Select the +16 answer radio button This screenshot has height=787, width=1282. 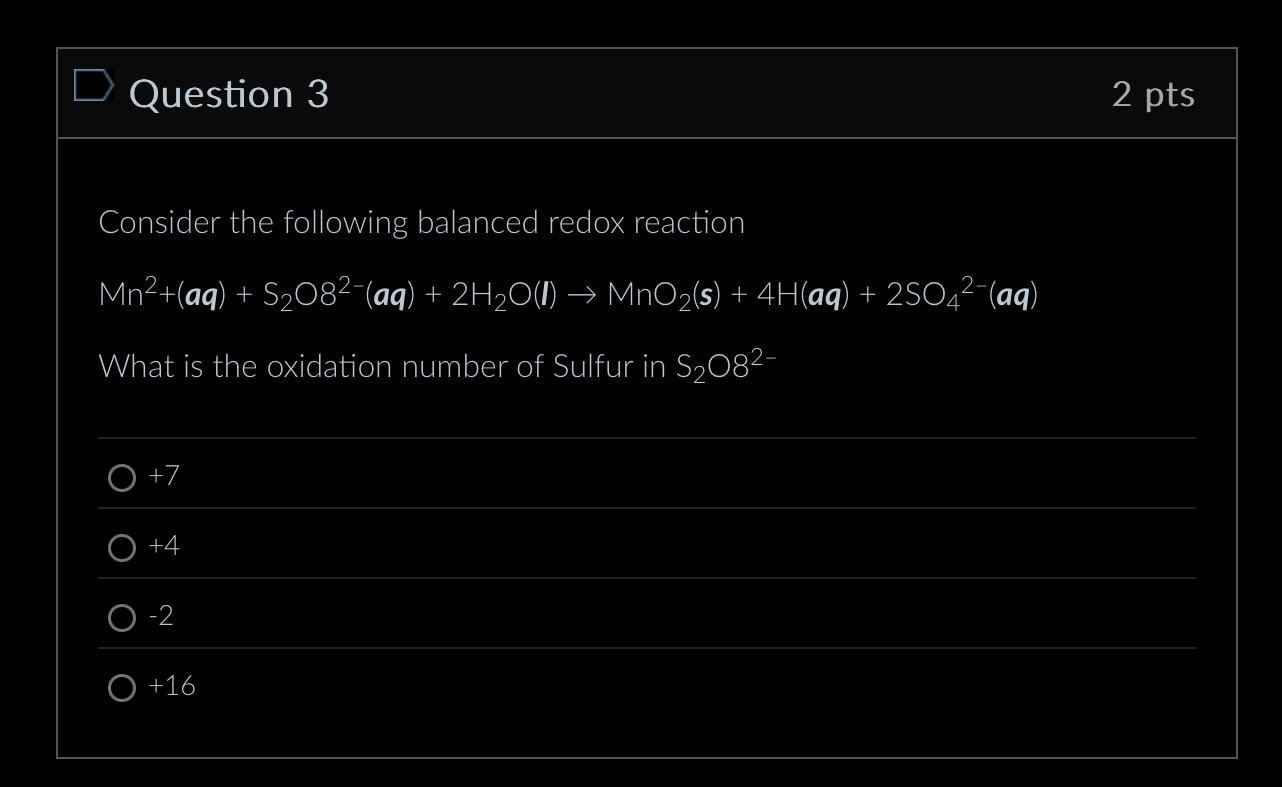[121, 687]
